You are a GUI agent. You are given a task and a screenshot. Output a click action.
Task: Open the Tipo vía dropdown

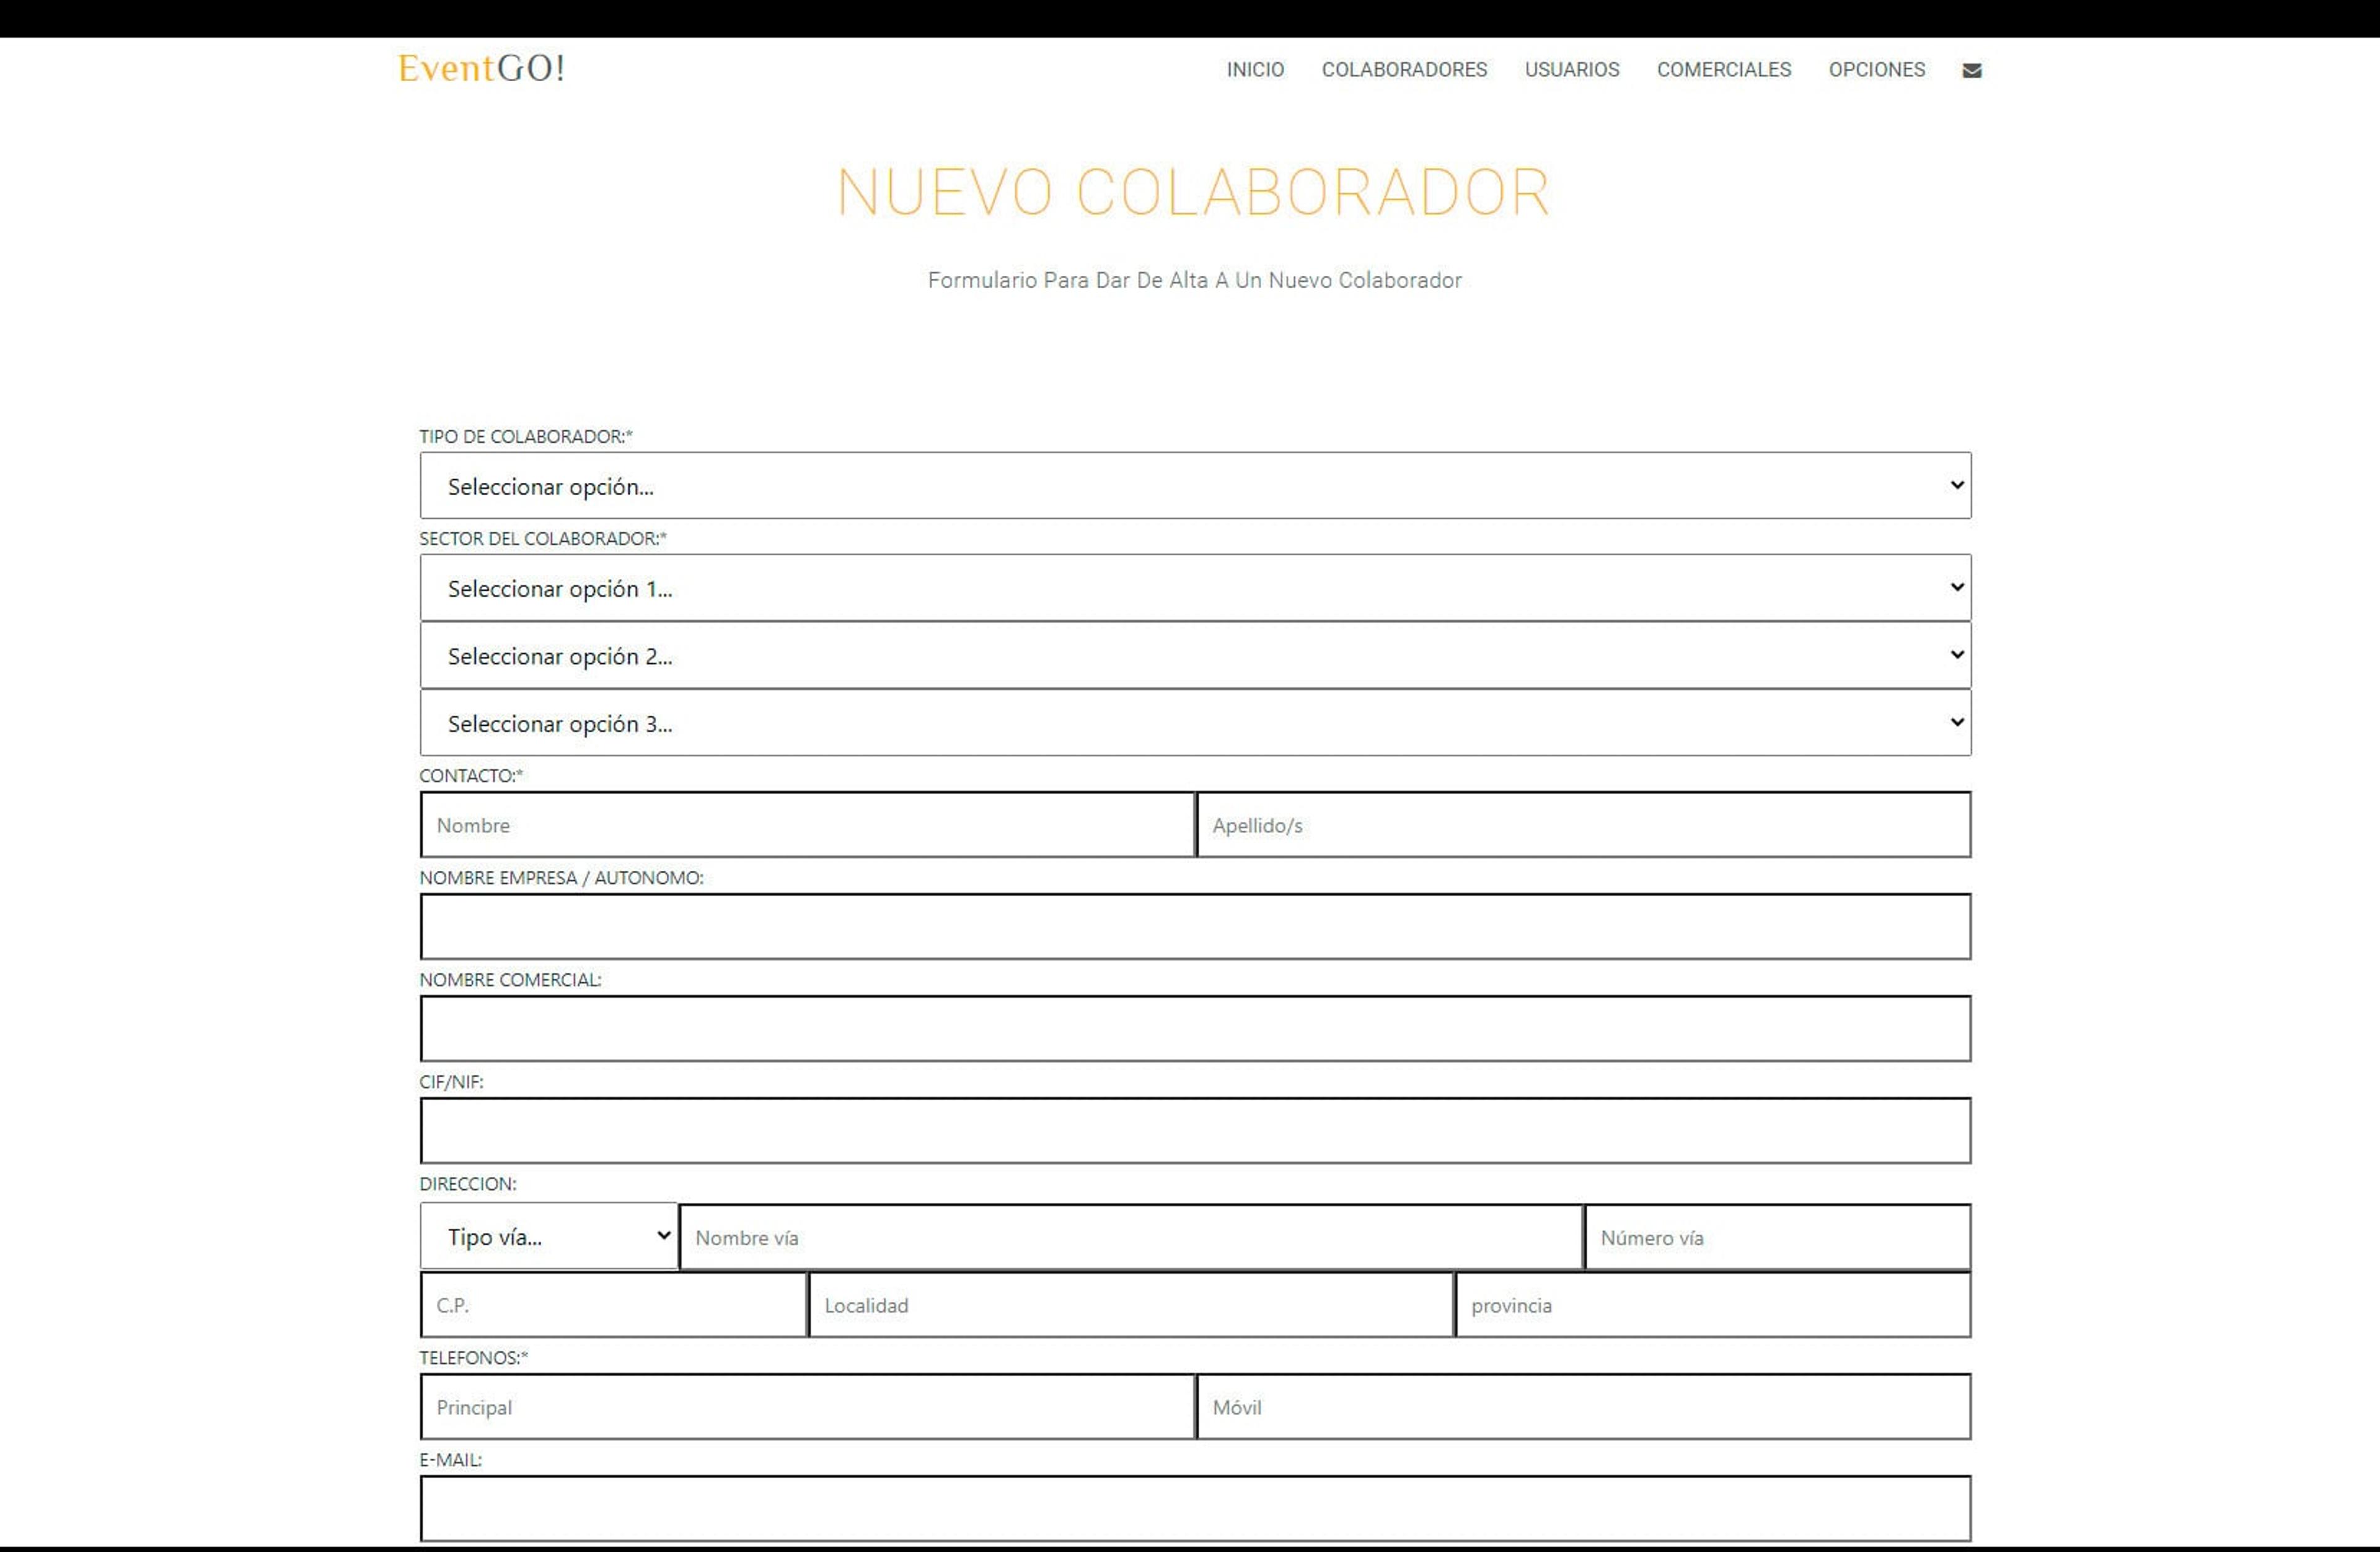(549, 1236)
